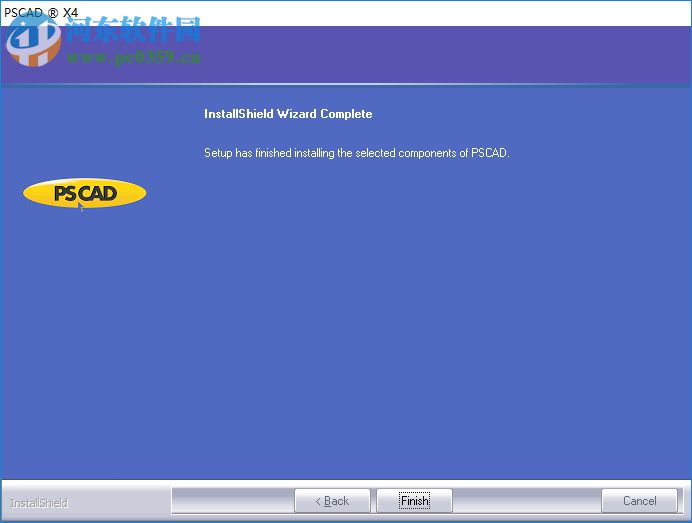The height and width of the screenshot is (523, 692).
Task: Click the 'PSCAD ® X4' window title
Action: pyautogui.click(x=41, y=12)
